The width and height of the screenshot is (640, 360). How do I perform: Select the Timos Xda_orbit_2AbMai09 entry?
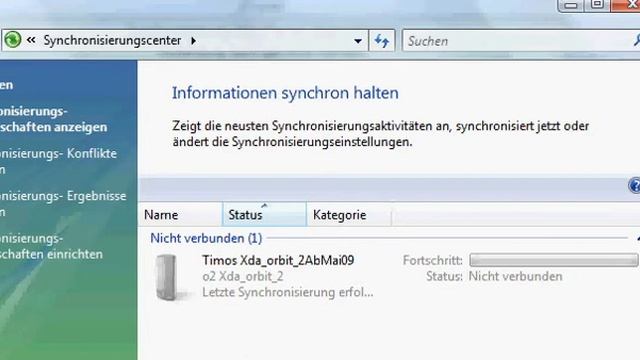pyautogui.click(x=278, y=260)
